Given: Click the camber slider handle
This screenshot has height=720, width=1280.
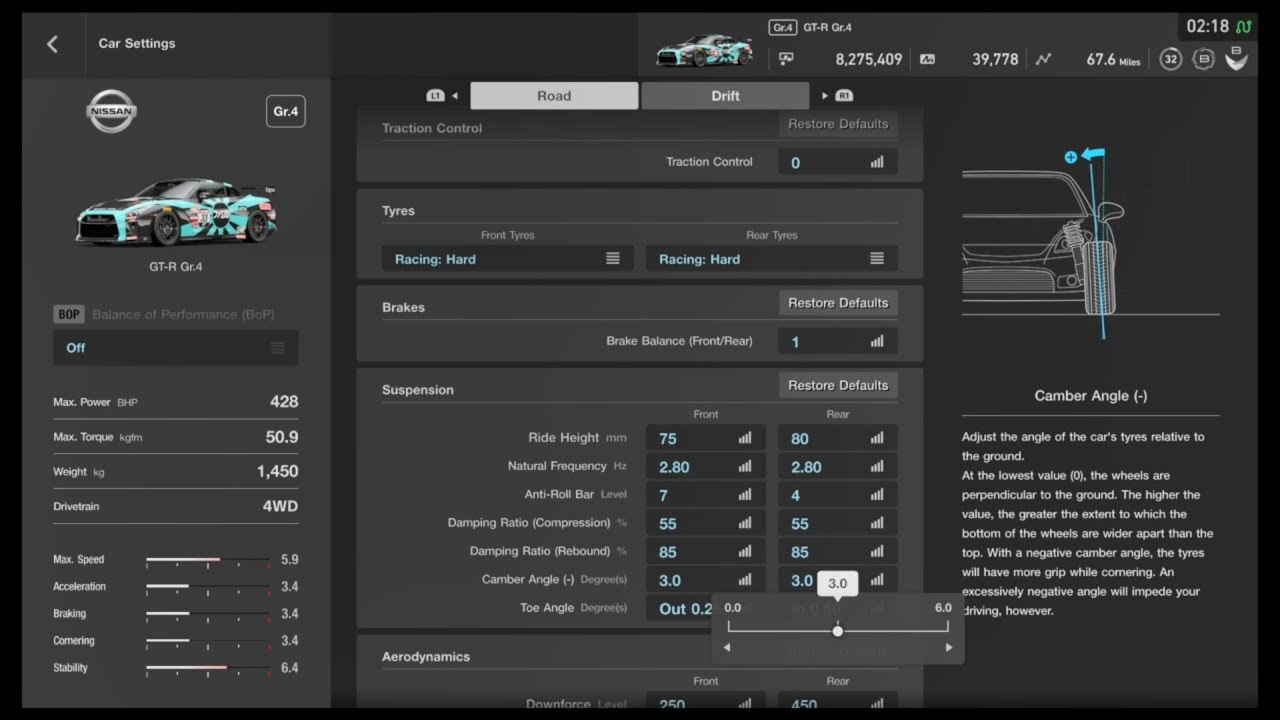Looking at the screenshot, I should [838, 631].
